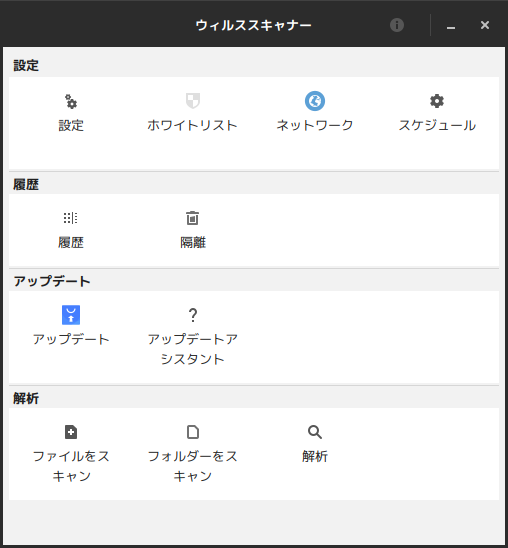Open the info icon in the title bar

pyautogui.click(x=397, y=25)
